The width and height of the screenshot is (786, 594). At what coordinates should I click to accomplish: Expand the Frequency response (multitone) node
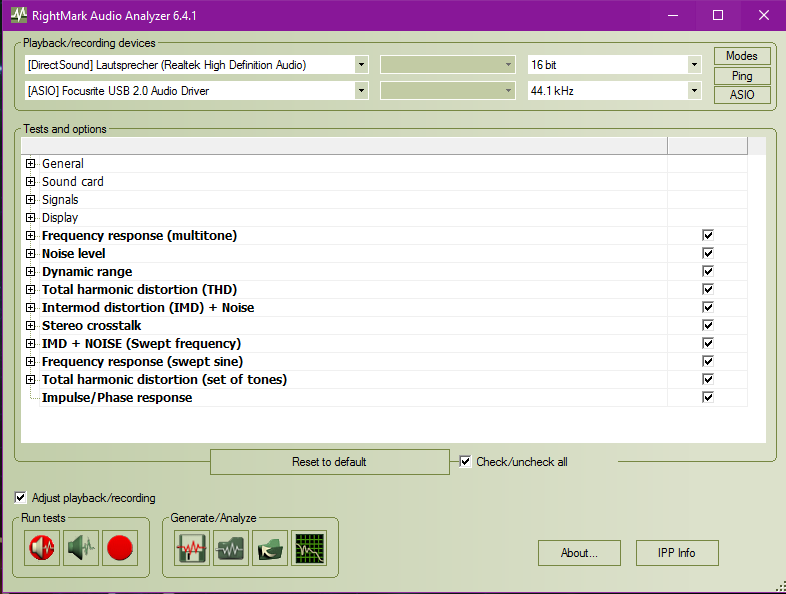(x=31, y=236)
